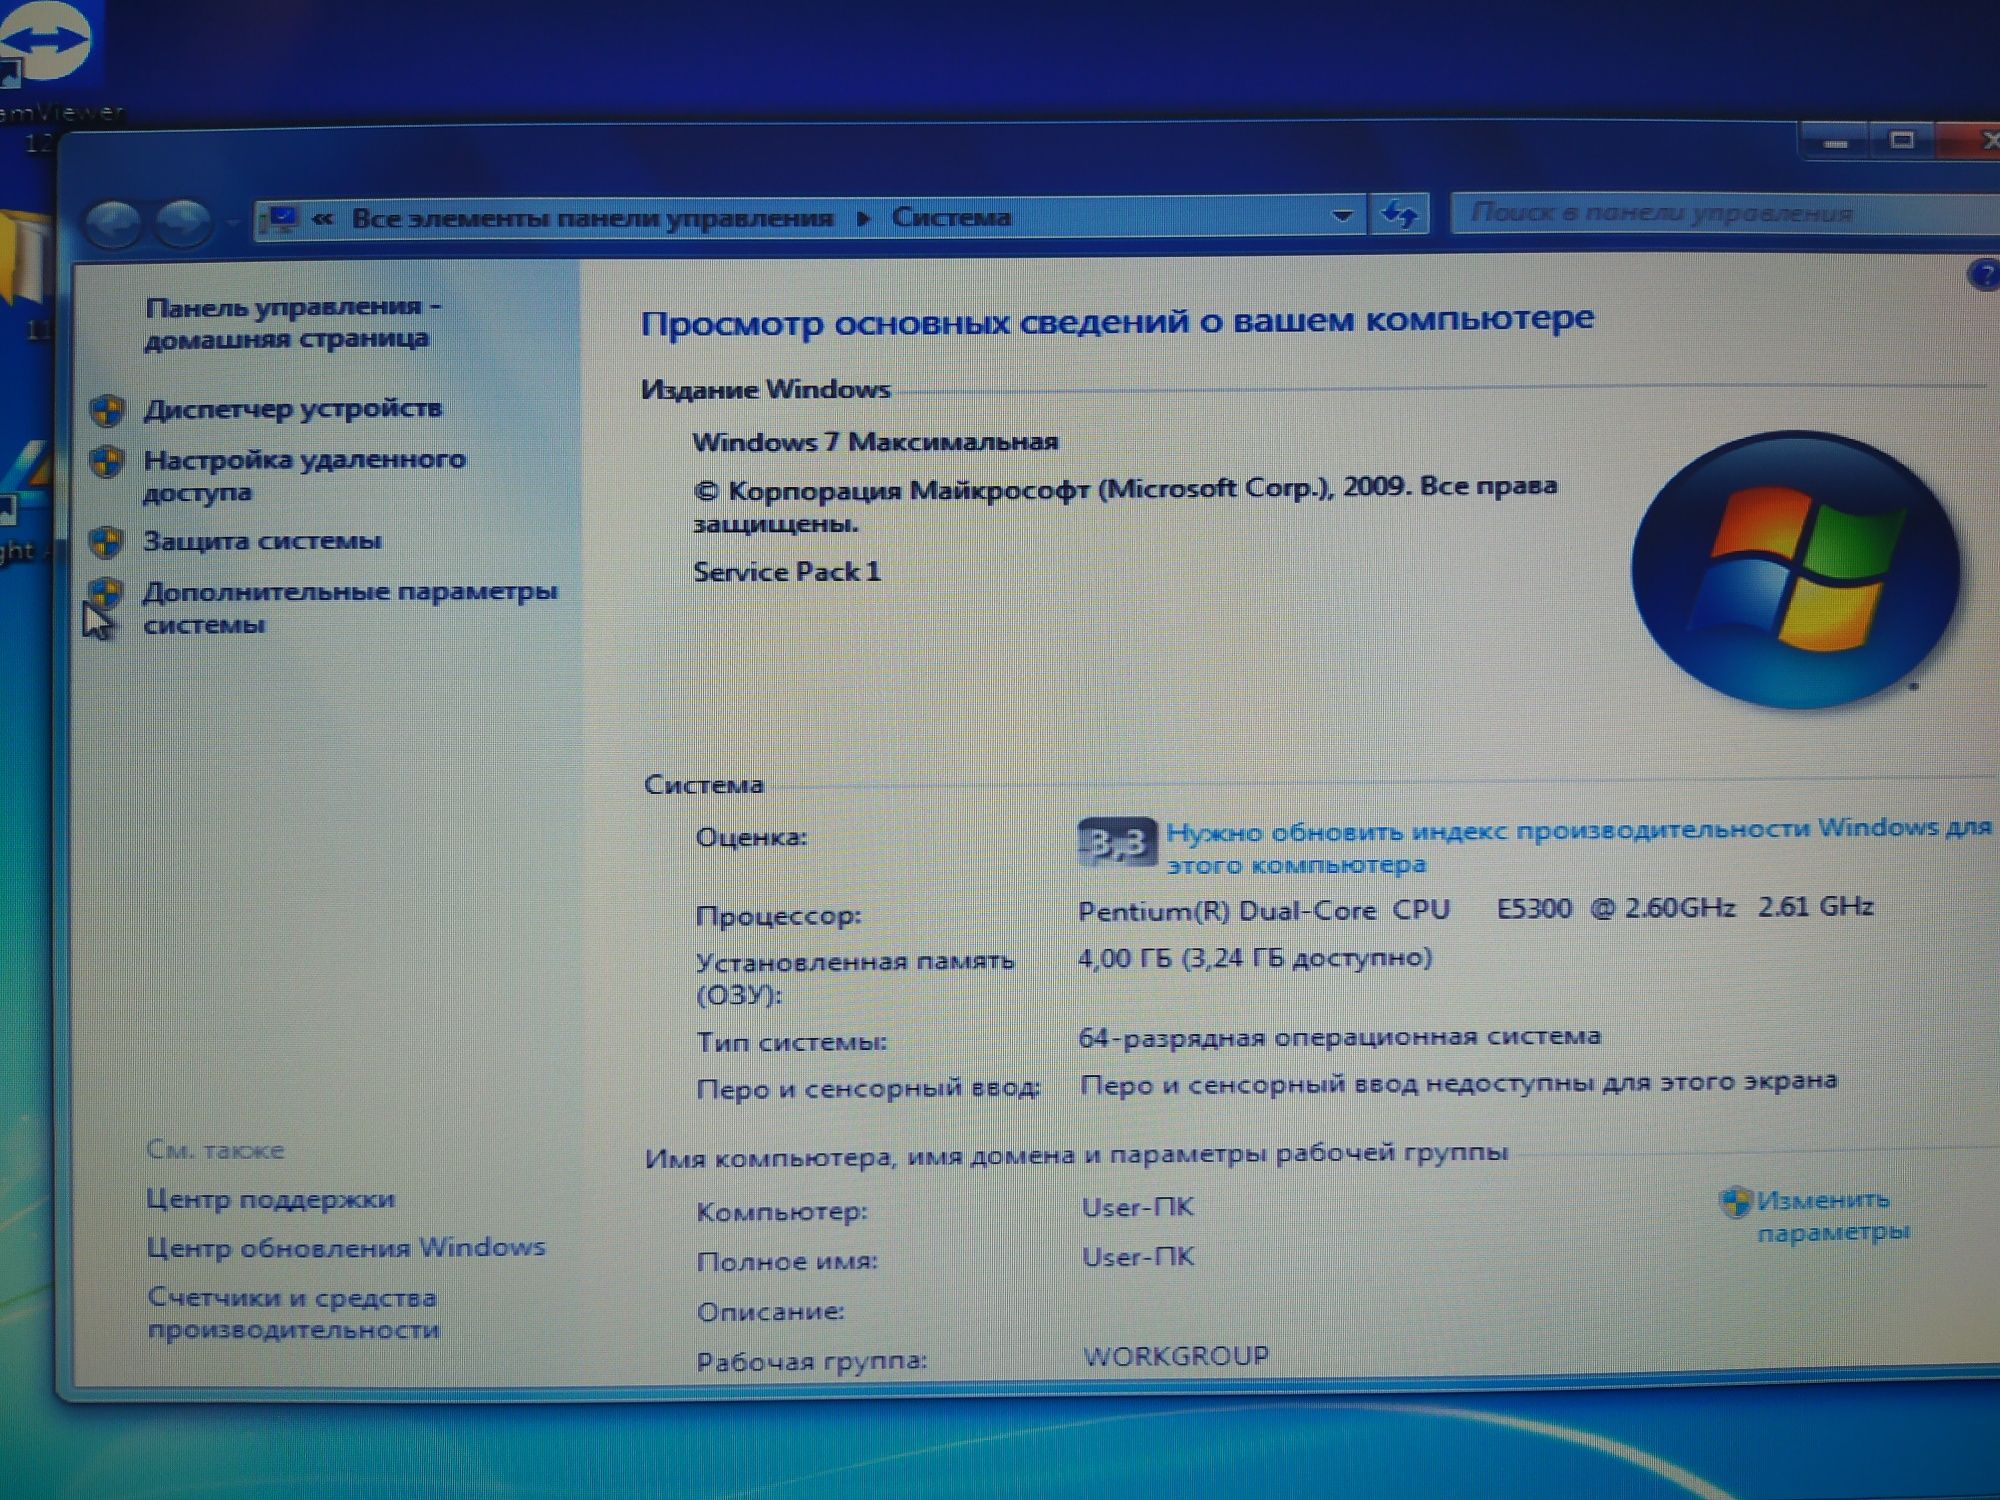Click the refresh button beside address bar
Screen dimensions: 2000x1500
pyautogui.click(x=1399, y=214)
